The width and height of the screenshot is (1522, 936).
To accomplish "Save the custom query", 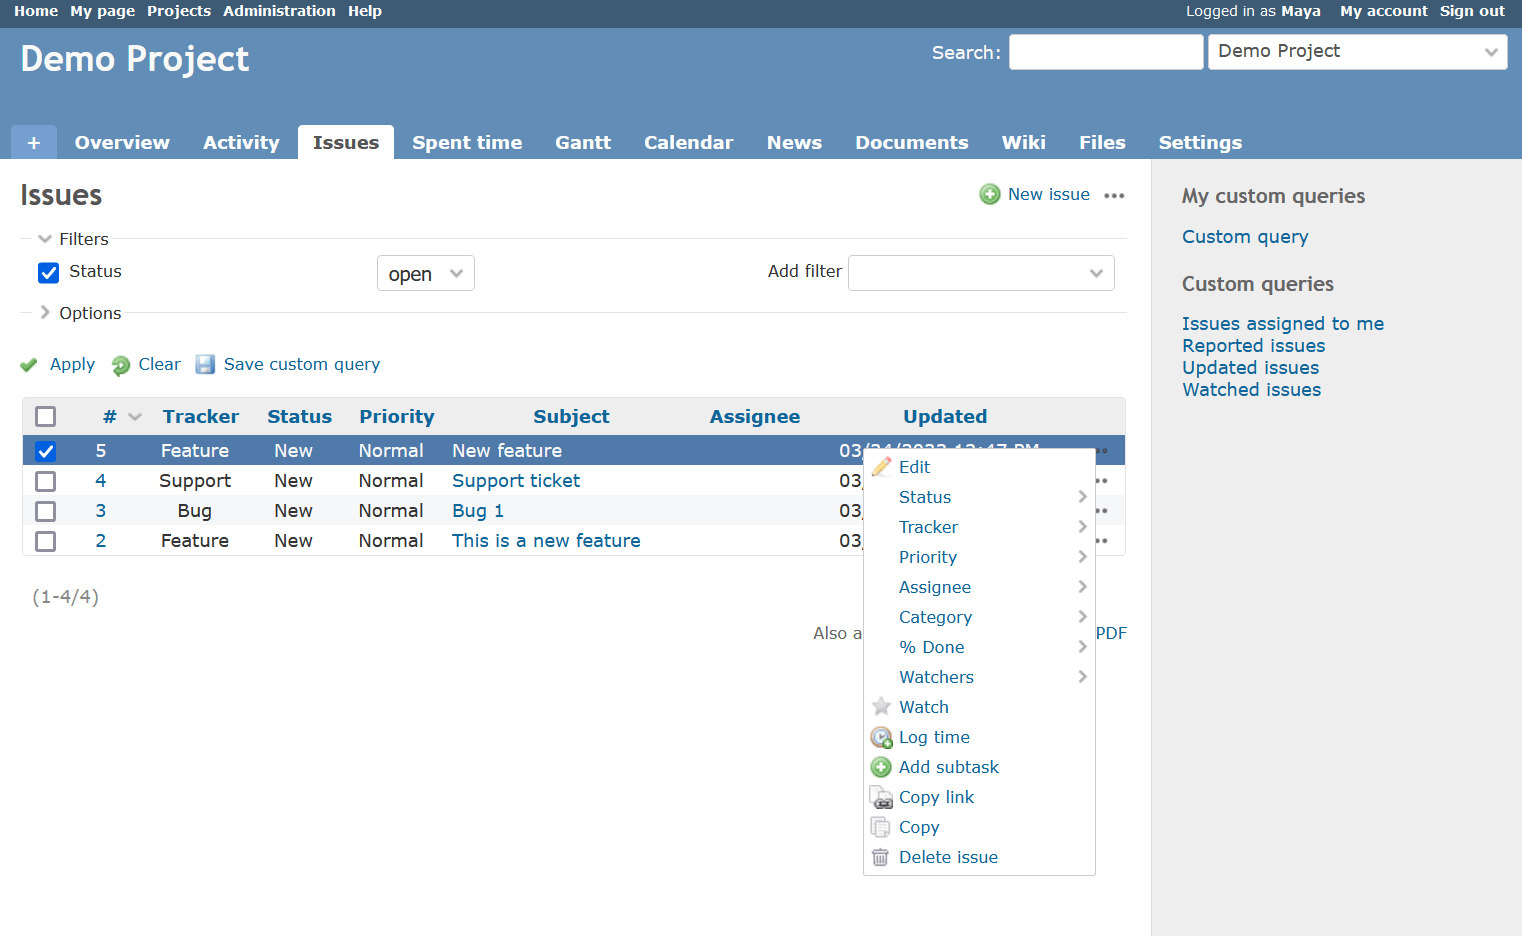I will (x=300, y=364).
